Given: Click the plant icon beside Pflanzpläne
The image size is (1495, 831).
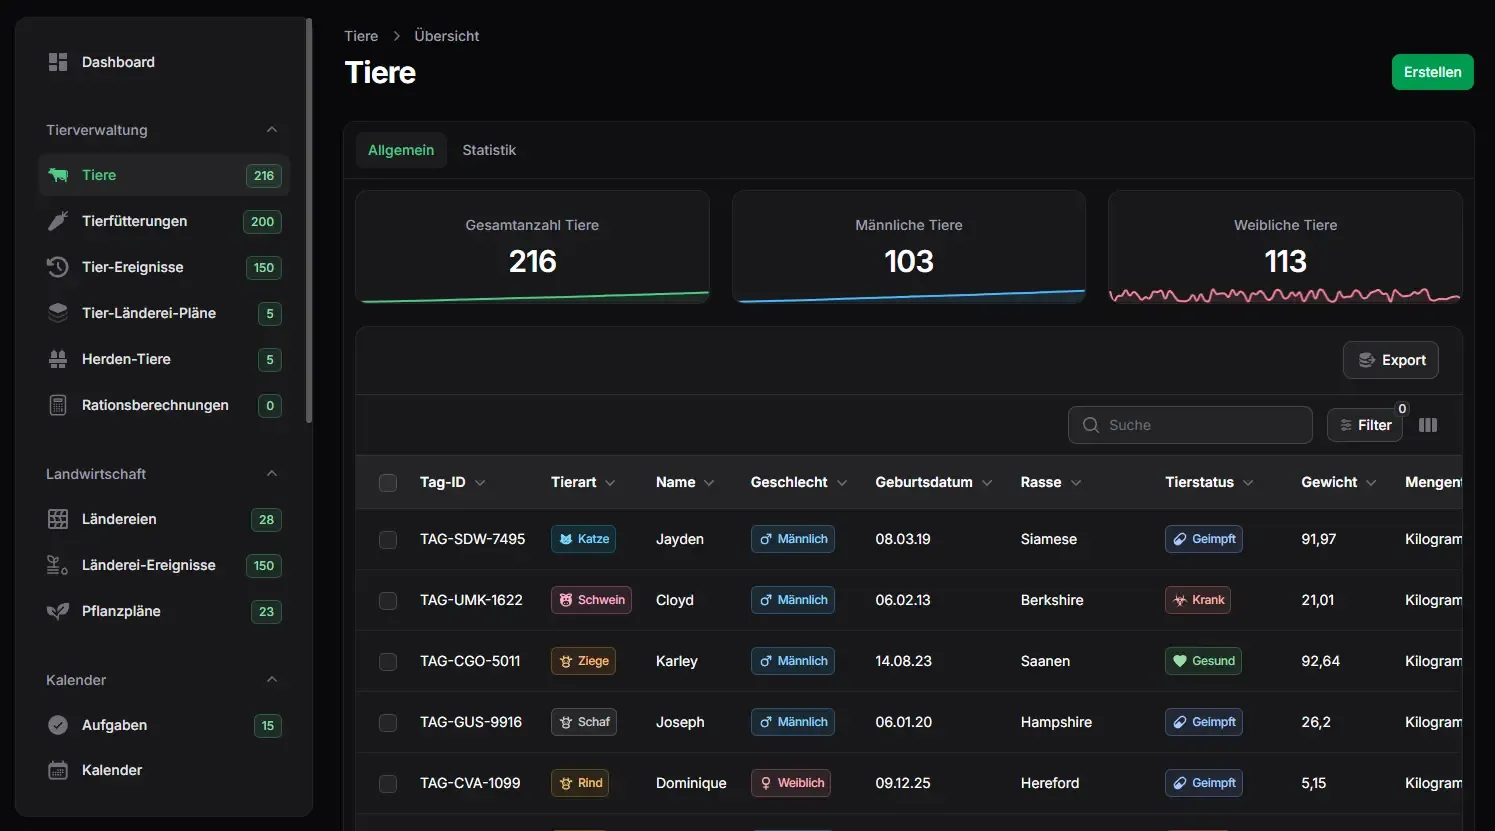Looking at the screenshot, I should [58, 611].
